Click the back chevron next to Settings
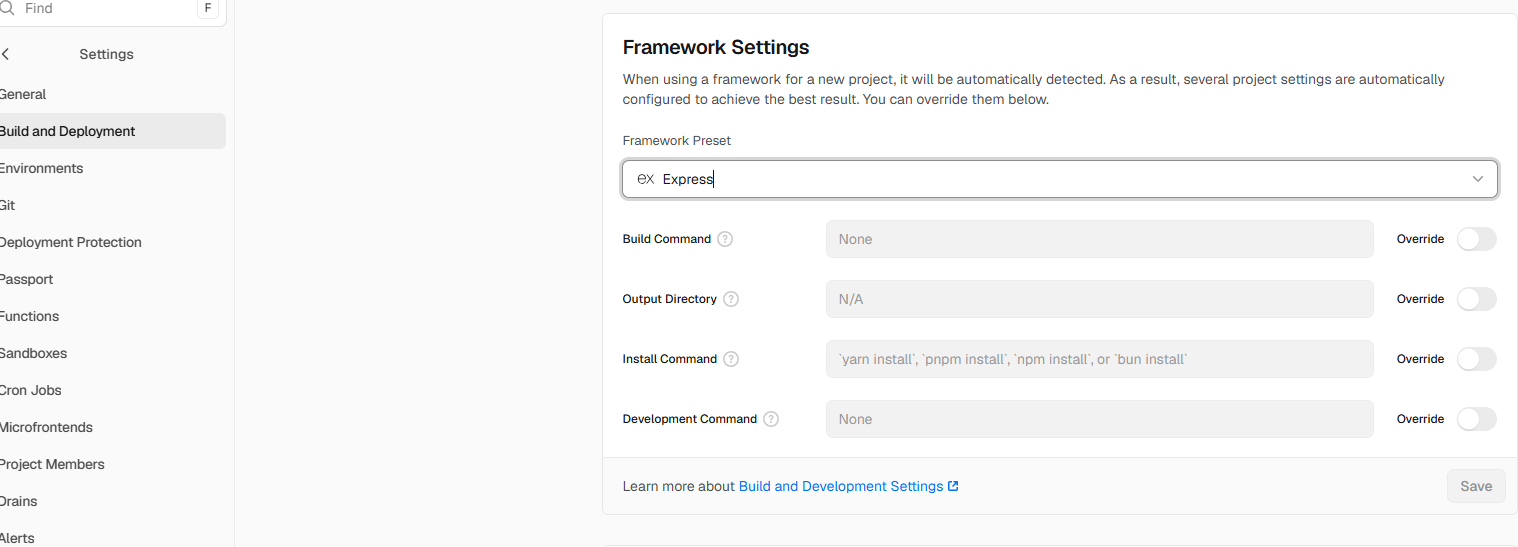 6,54
